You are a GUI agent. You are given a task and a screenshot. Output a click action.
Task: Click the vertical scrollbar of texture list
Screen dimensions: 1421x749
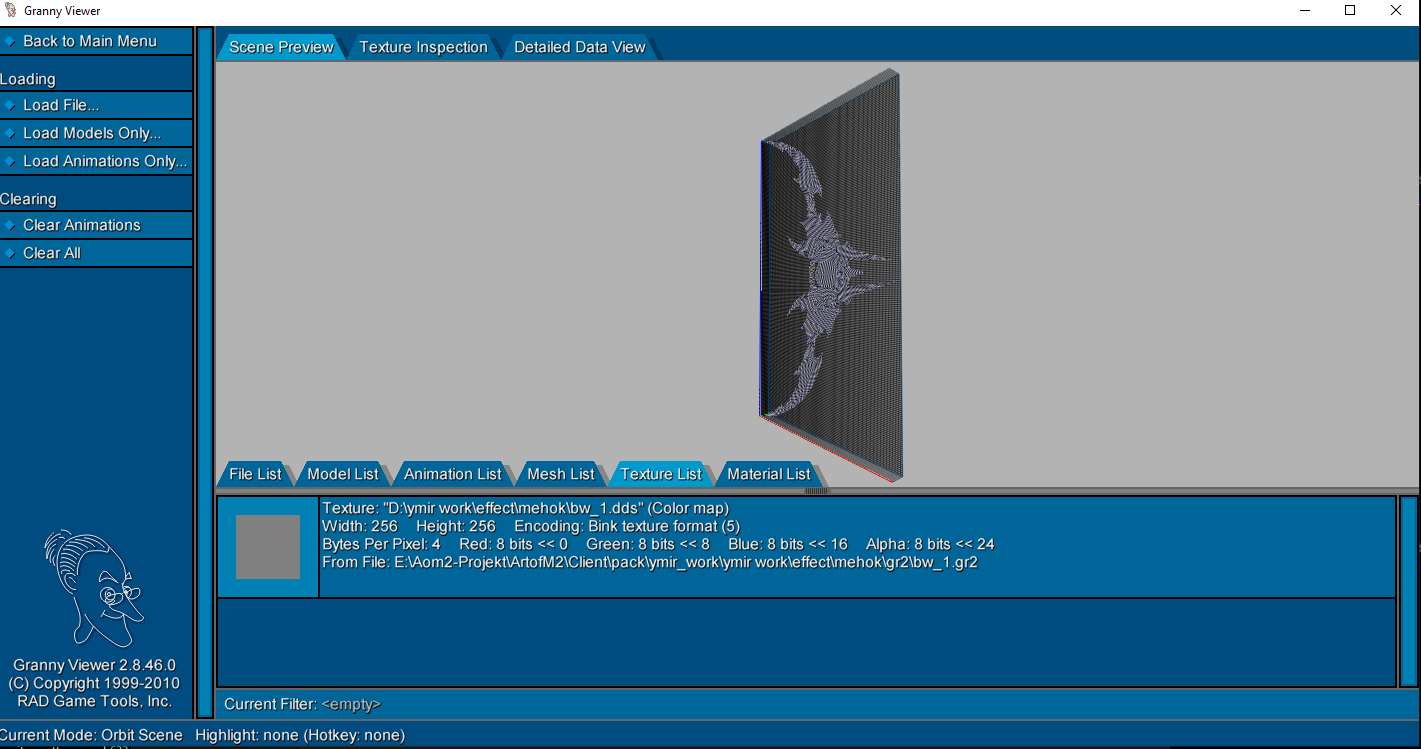(x=1408, y=591)
